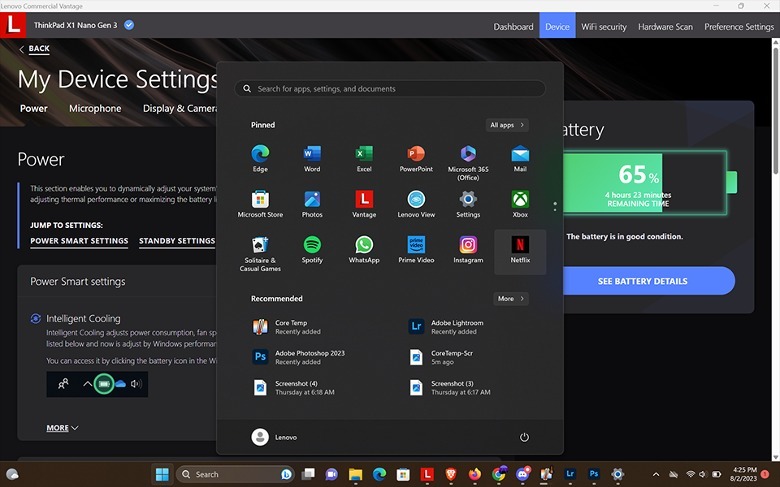The height and width of the screenshot is (487, 780).
Task: Go BACK in Lenovo Vantage
Action: [x=35, y=49]
